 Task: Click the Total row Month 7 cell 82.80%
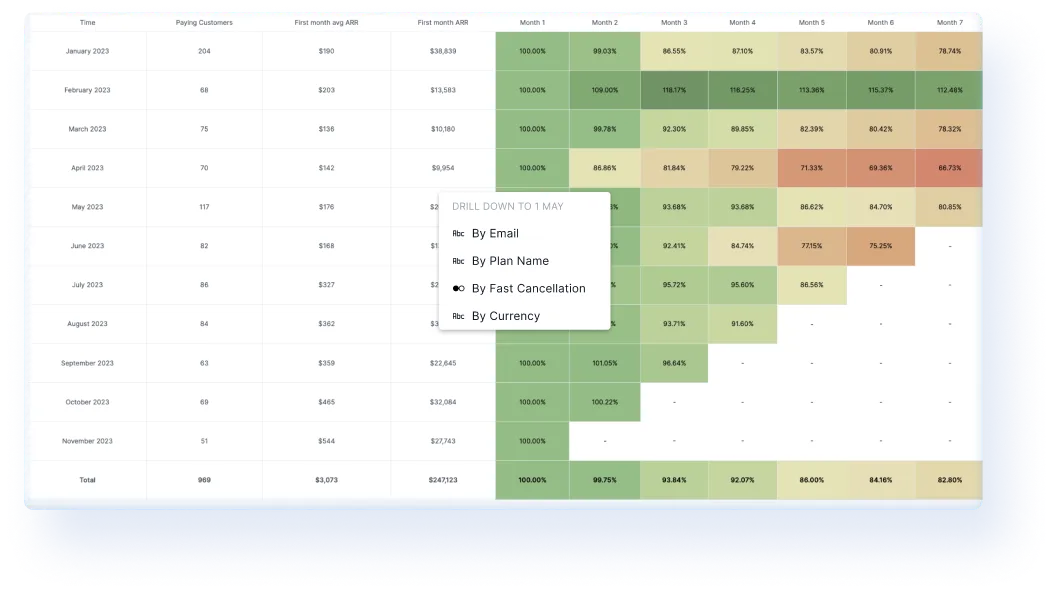(949, 480)
